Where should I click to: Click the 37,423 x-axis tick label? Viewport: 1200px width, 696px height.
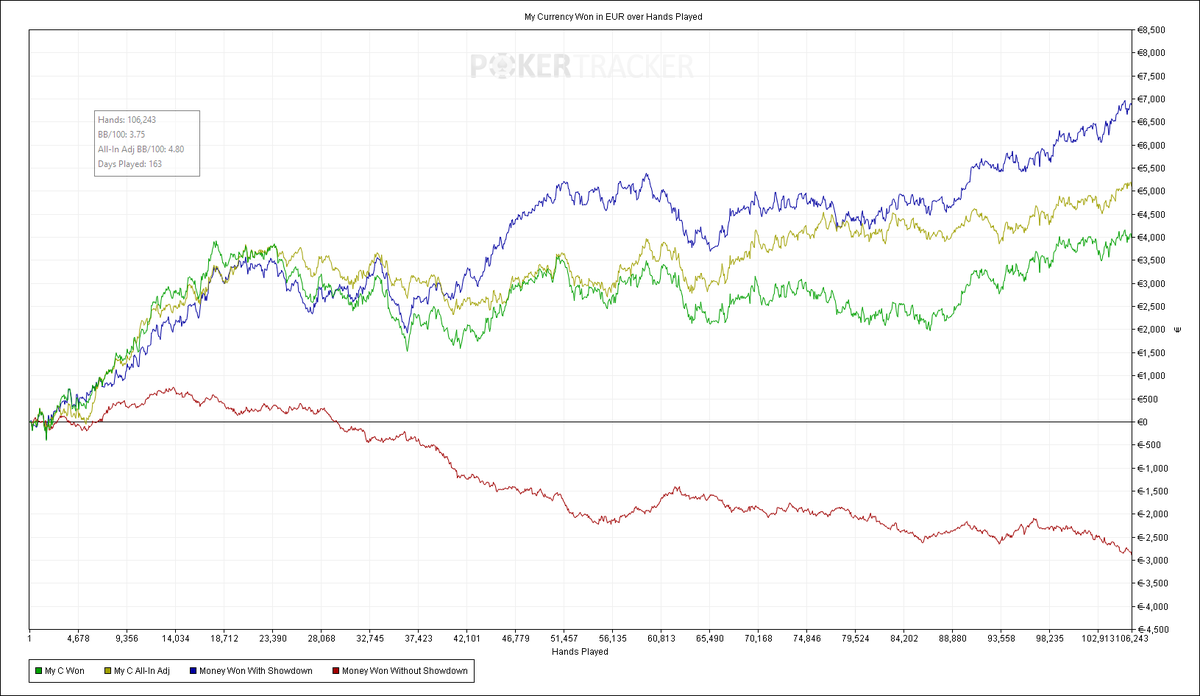click(418, 637)
